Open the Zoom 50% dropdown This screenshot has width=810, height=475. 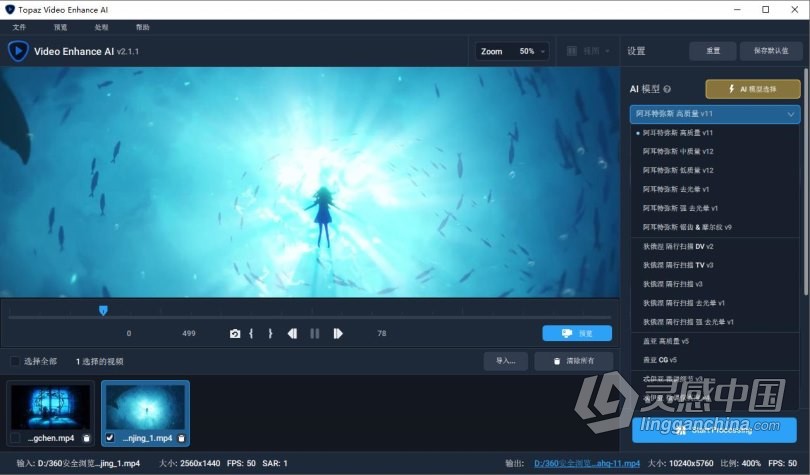point(512,51)
